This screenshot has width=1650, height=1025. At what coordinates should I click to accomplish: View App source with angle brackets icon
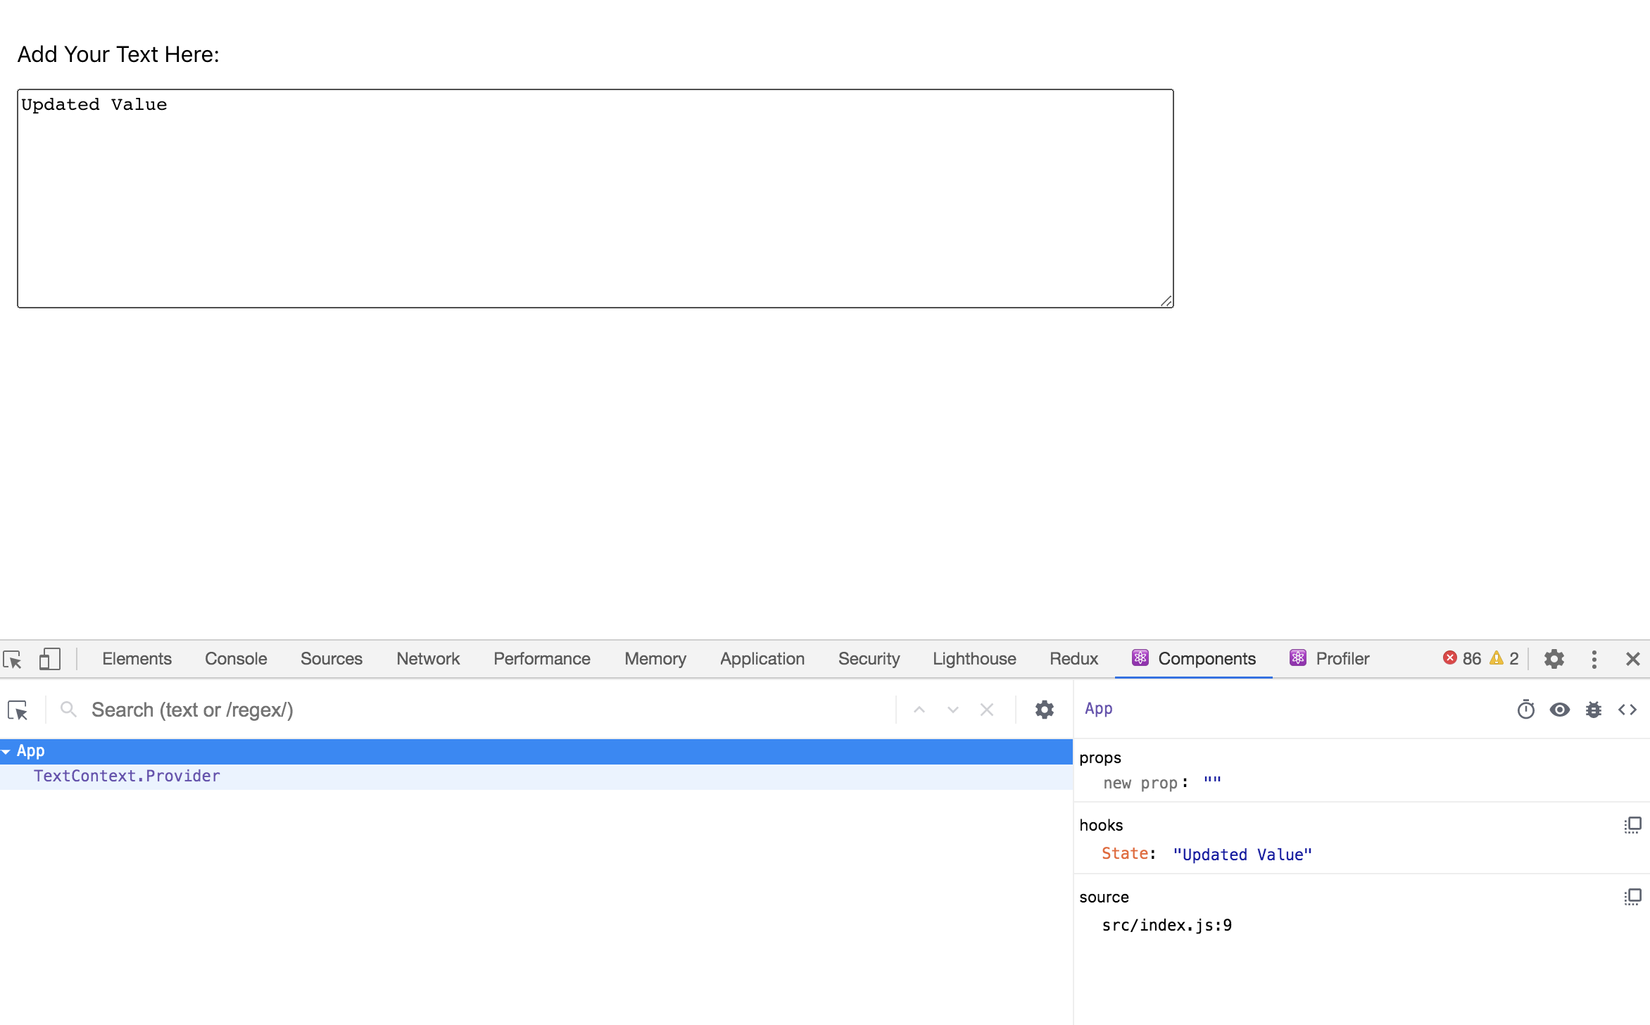[1627, 710]
